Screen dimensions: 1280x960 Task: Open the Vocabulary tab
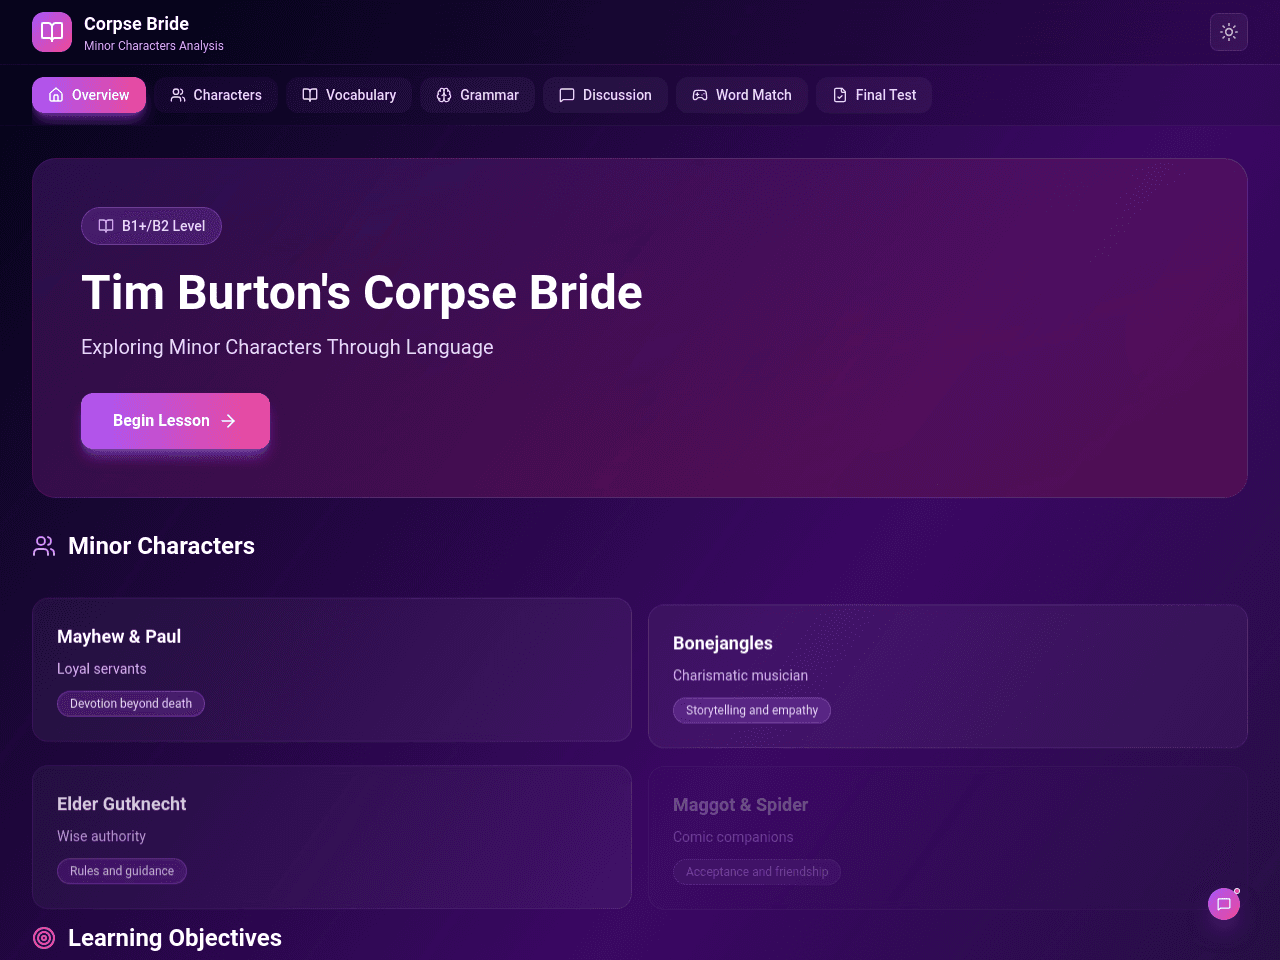click(x=349, y=95)
